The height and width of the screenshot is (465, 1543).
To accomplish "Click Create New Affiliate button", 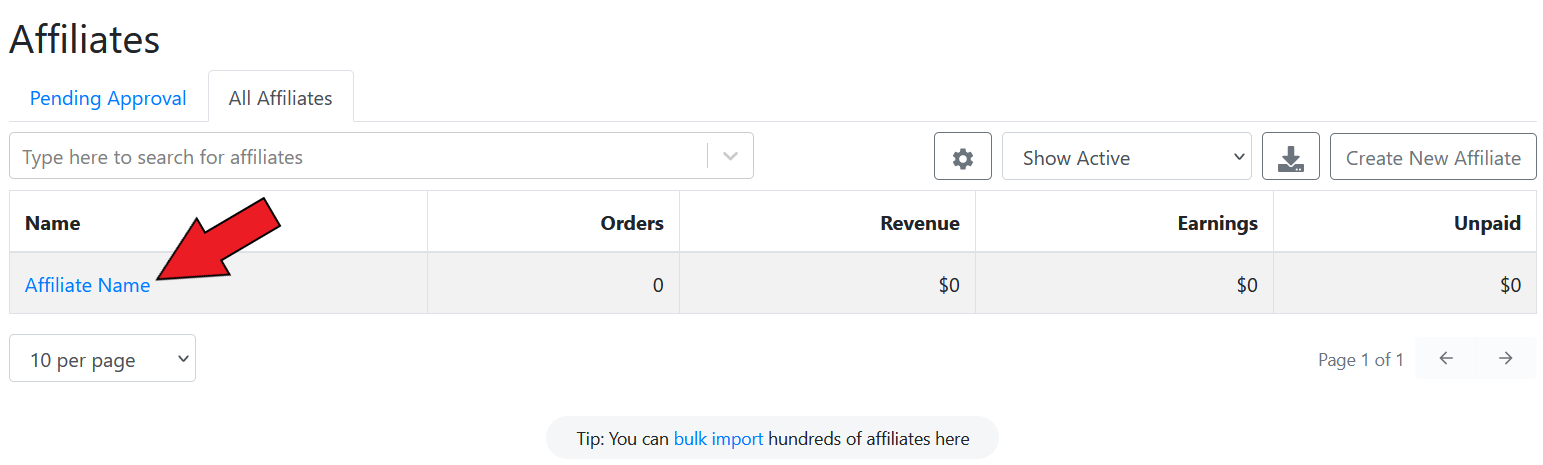I will pos(1432,157).
